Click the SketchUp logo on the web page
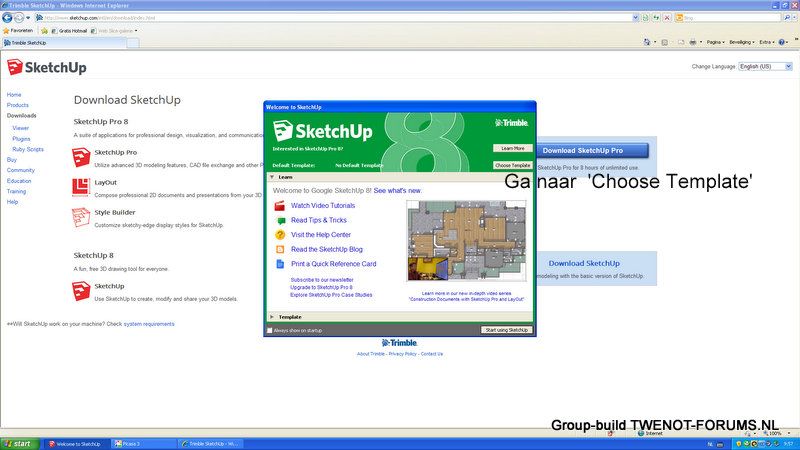800x450 pixels. (46, 67)
